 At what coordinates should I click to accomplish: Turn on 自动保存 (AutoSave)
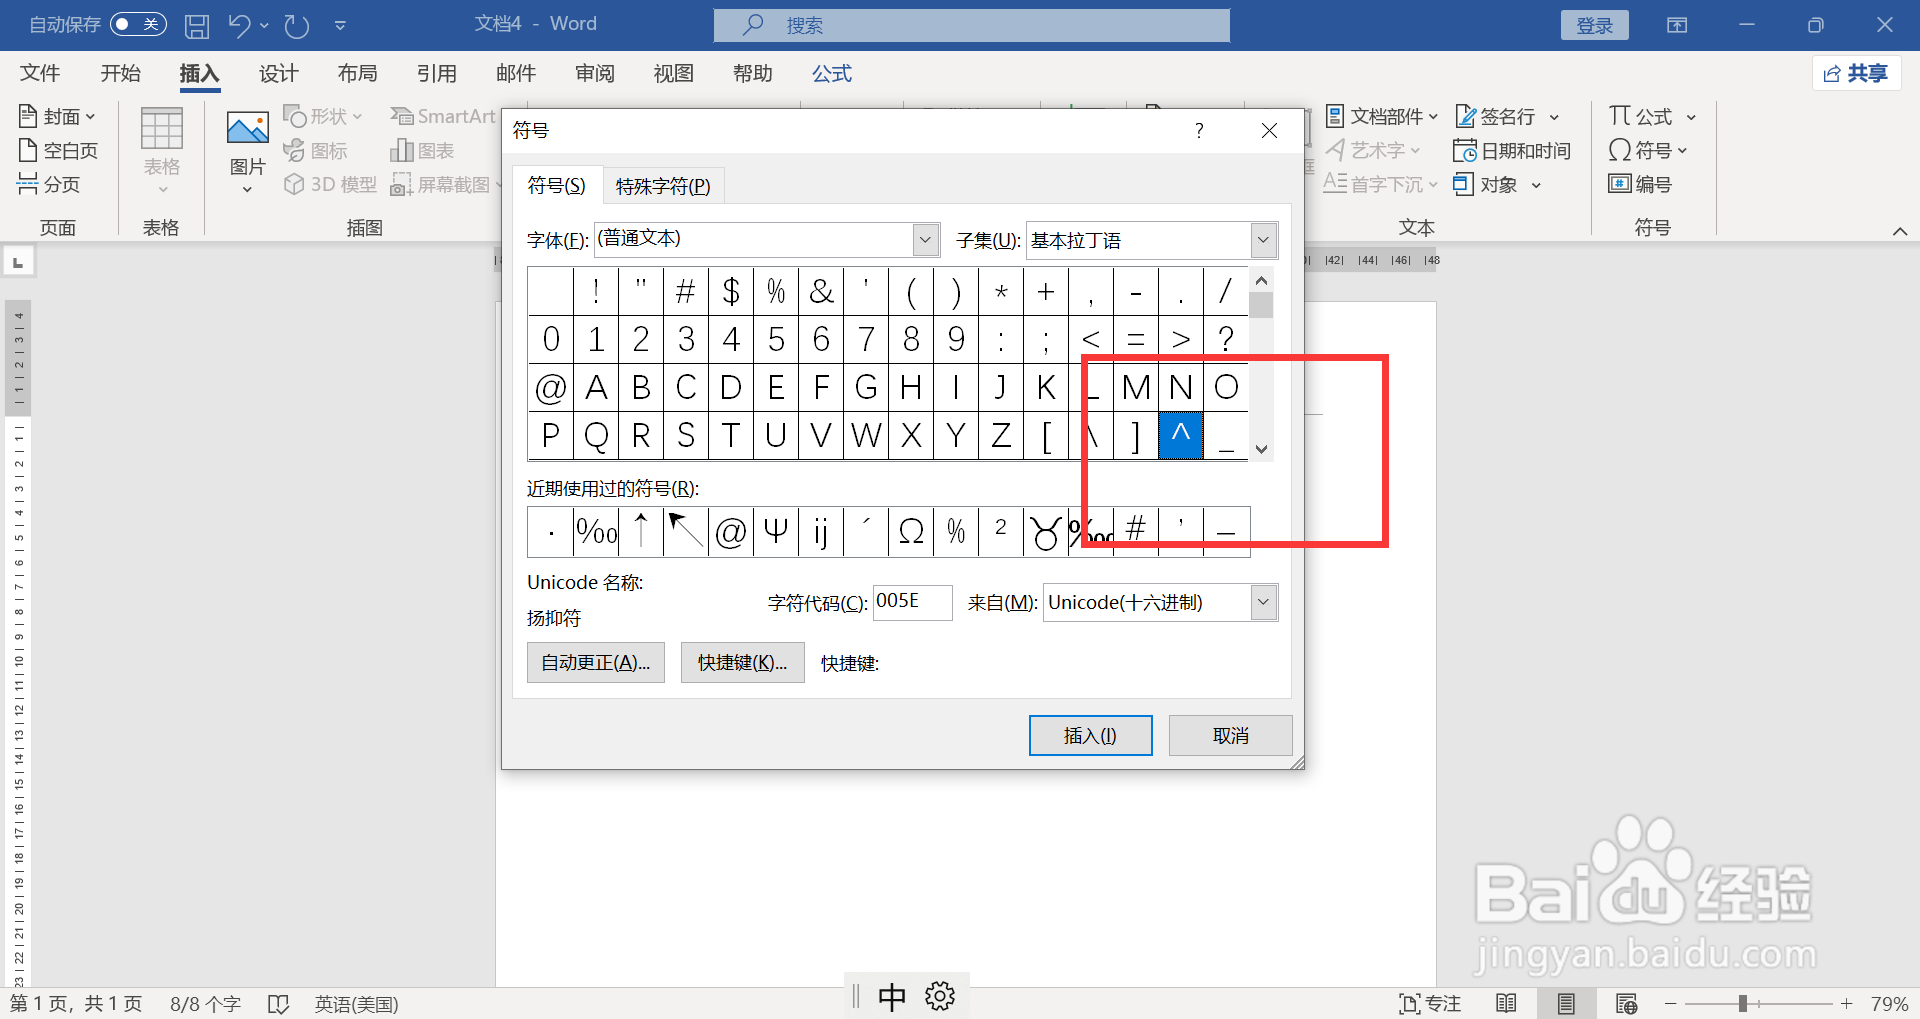click(138, 24)
